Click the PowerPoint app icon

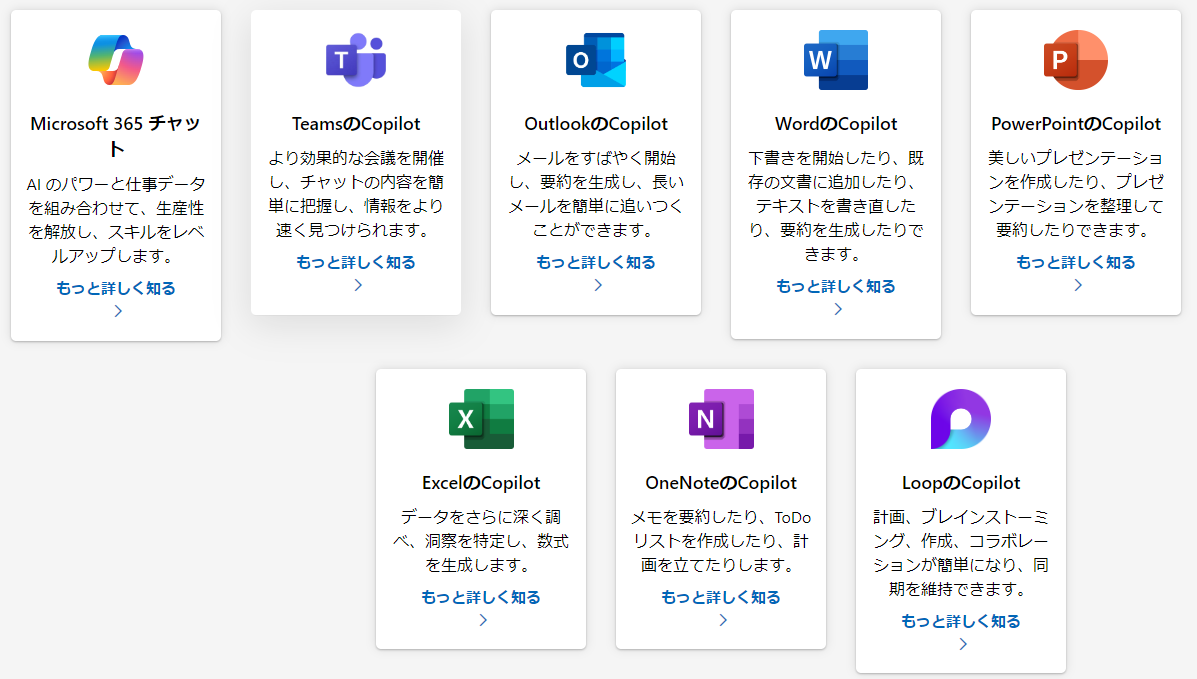[x=1076, y=60]
